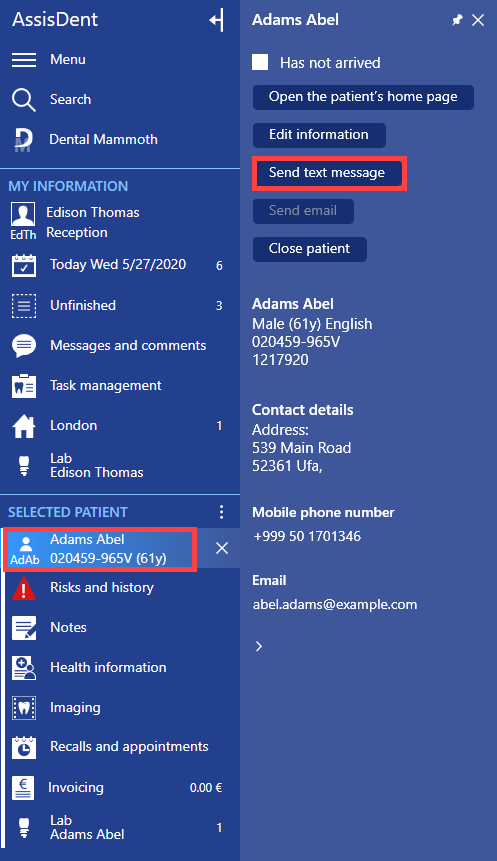This screenshot has width=497, height=861.
Task: Open the Unfinished list icon
Action: click(x=24, y=306)
